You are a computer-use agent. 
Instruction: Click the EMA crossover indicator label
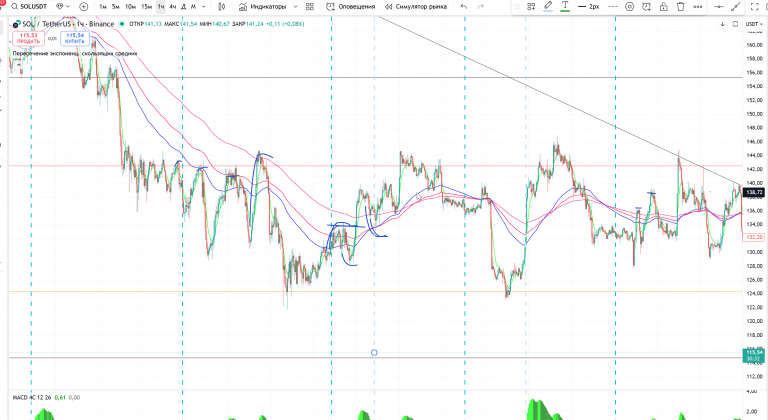coord(74,53)
